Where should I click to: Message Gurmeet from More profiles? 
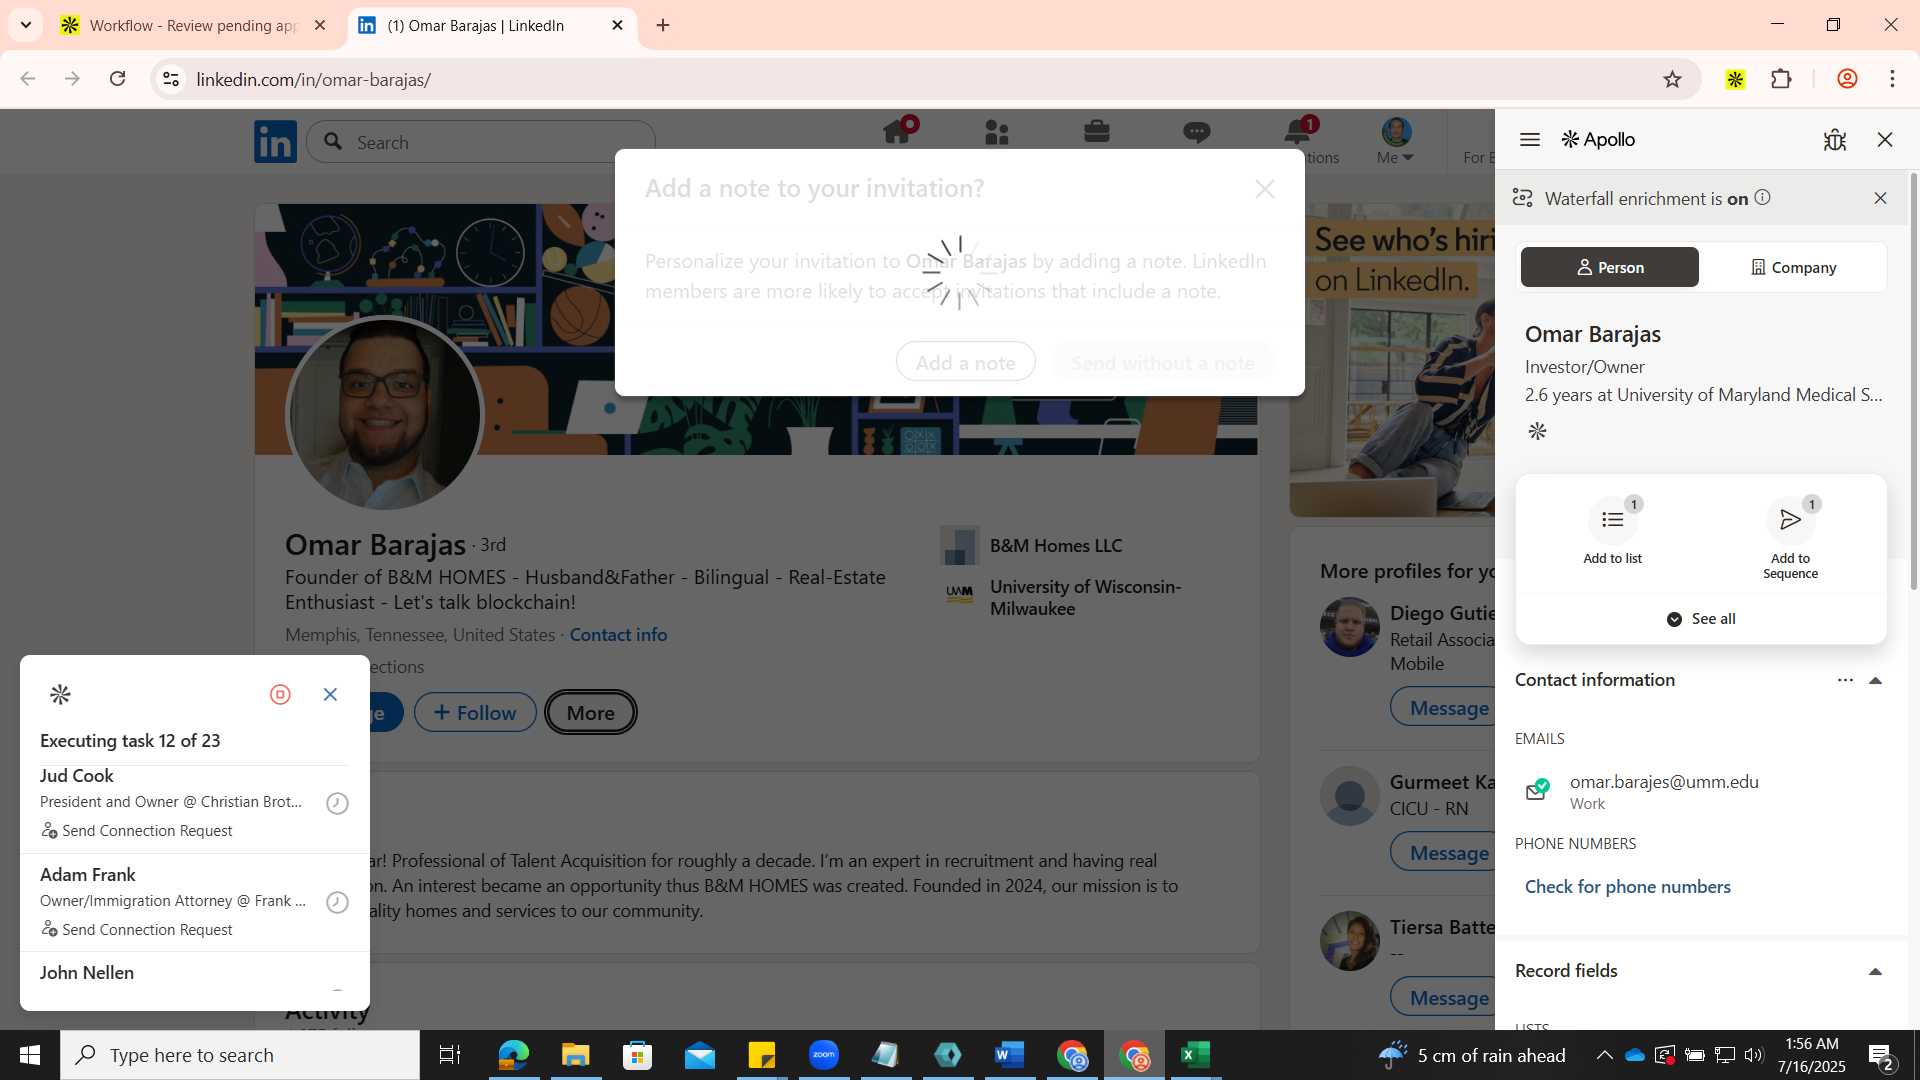point(1442,853)
